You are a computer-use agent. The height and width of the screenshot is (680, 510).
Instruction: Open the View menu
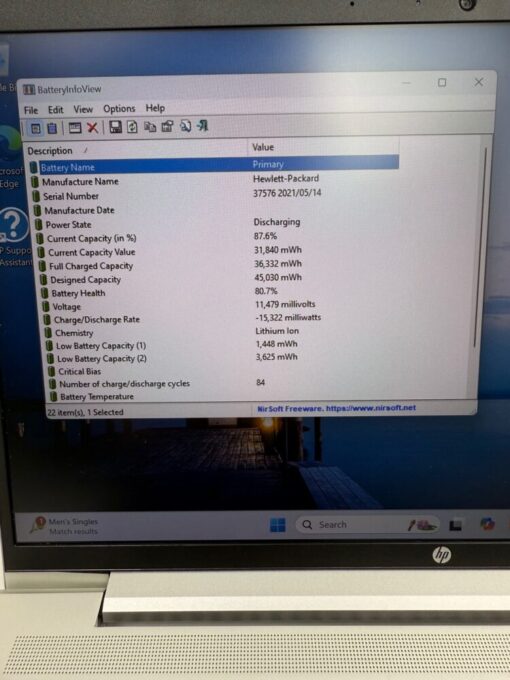click(x=83, y=109)
